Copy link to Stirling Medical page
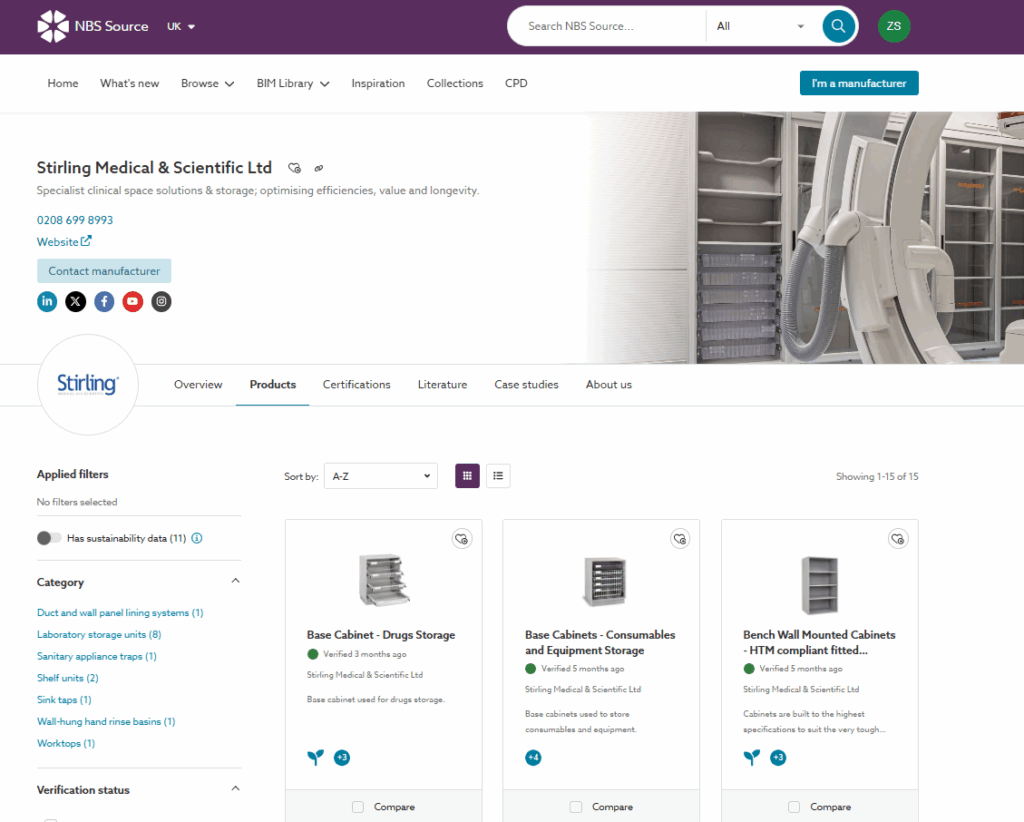 point(319,168)
